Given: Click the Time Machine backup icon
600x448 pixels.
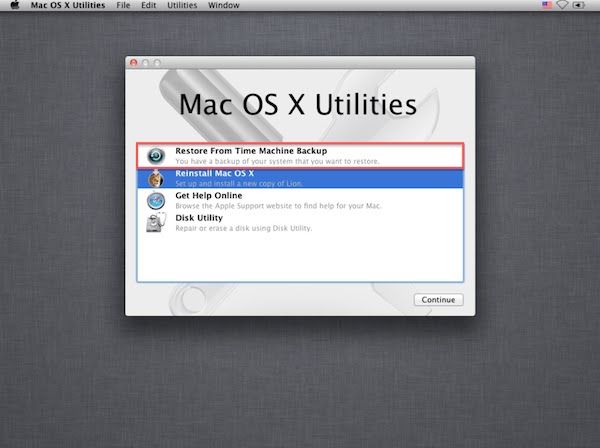Looking at the screenshot, I should click(x=156, y=156).
